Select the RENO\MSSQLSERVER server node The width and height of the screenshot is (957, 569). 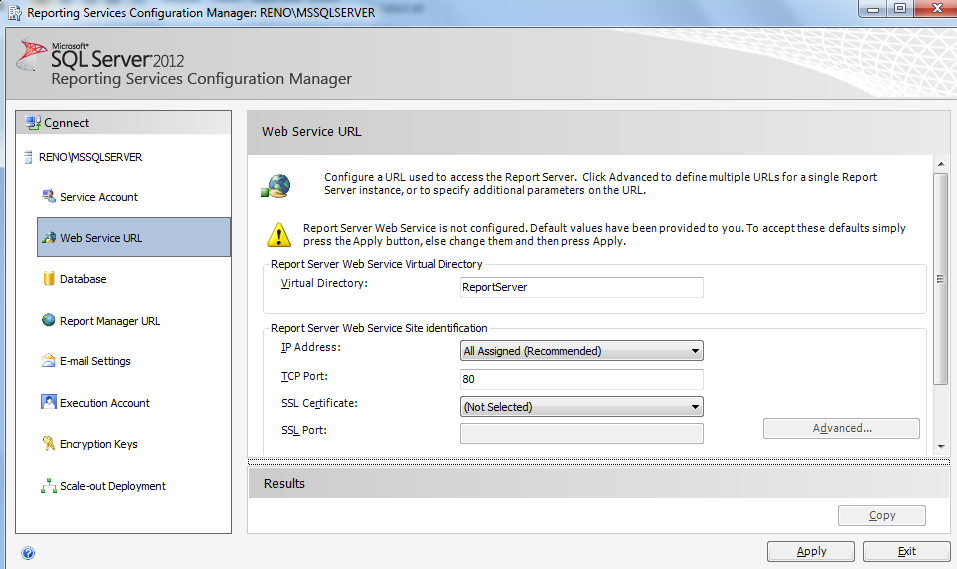(90, 157)
